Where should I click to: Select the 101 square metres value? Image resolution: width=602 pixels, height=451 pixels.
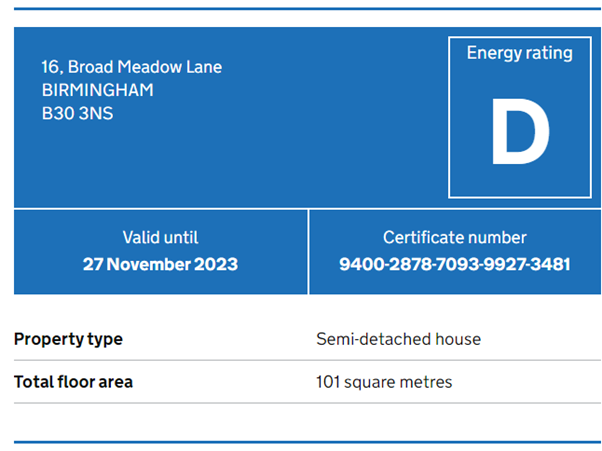384,382
